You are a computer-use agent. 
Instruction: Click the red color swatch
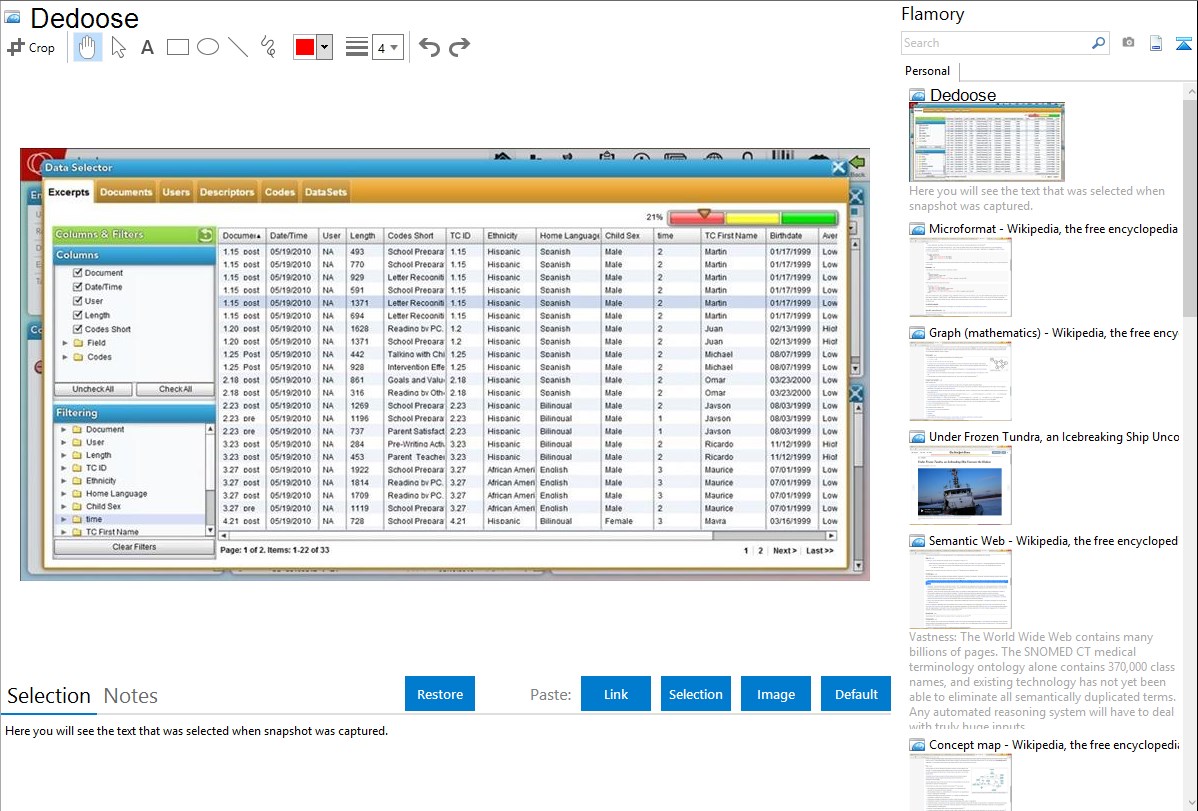305,47
